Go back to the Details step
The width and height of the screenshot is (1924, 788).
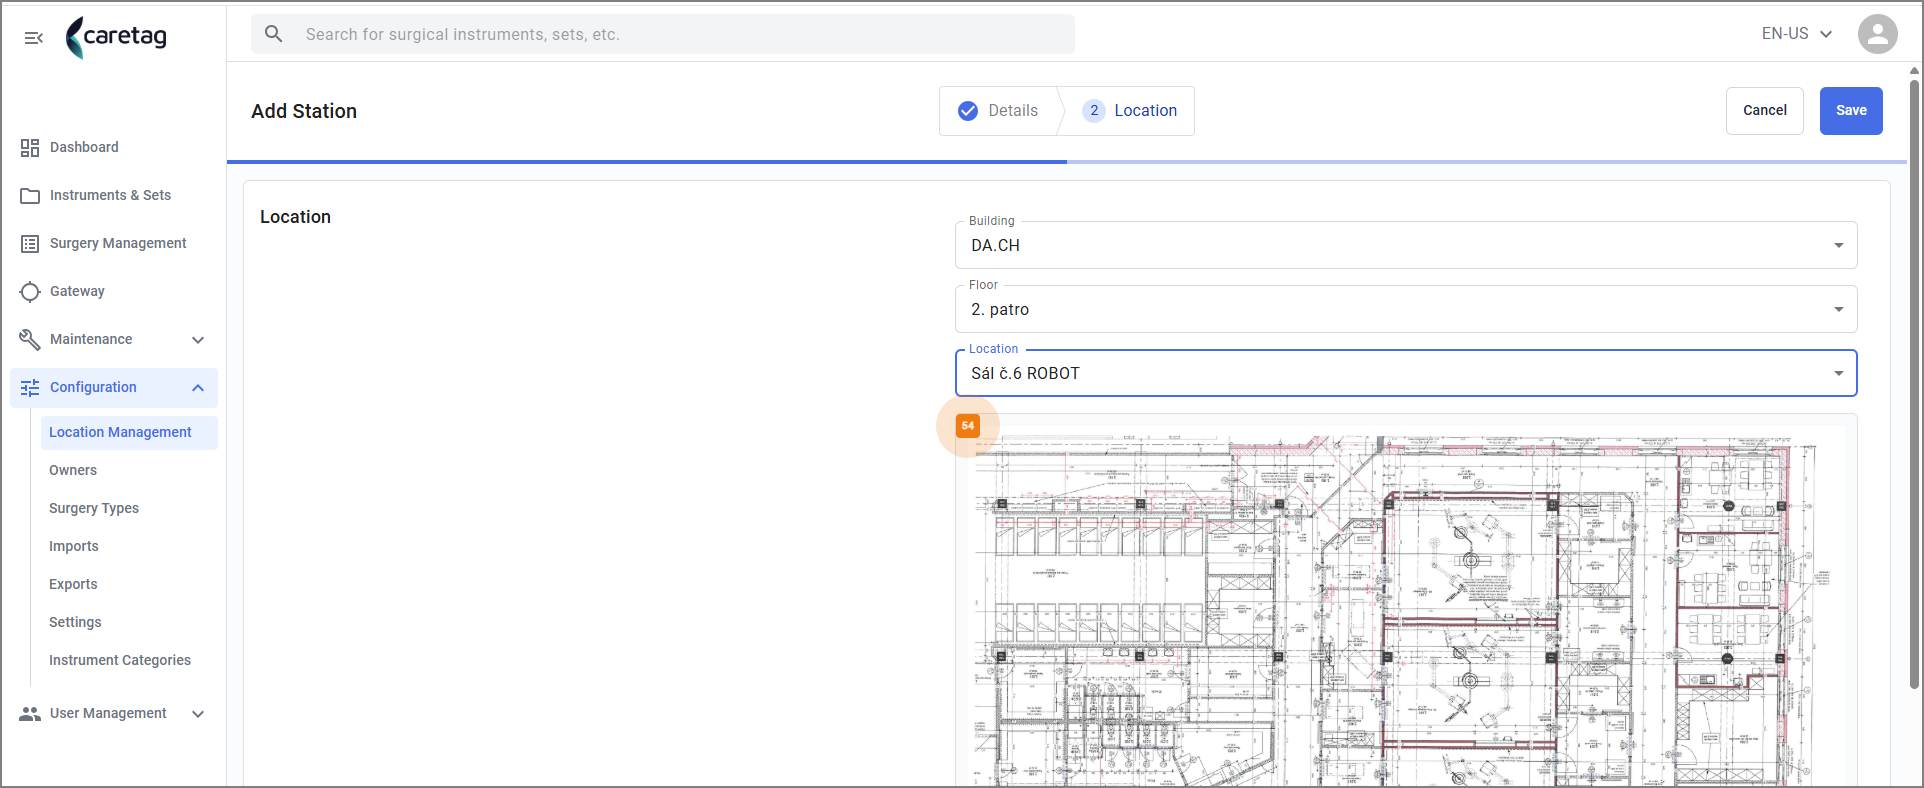998,111
